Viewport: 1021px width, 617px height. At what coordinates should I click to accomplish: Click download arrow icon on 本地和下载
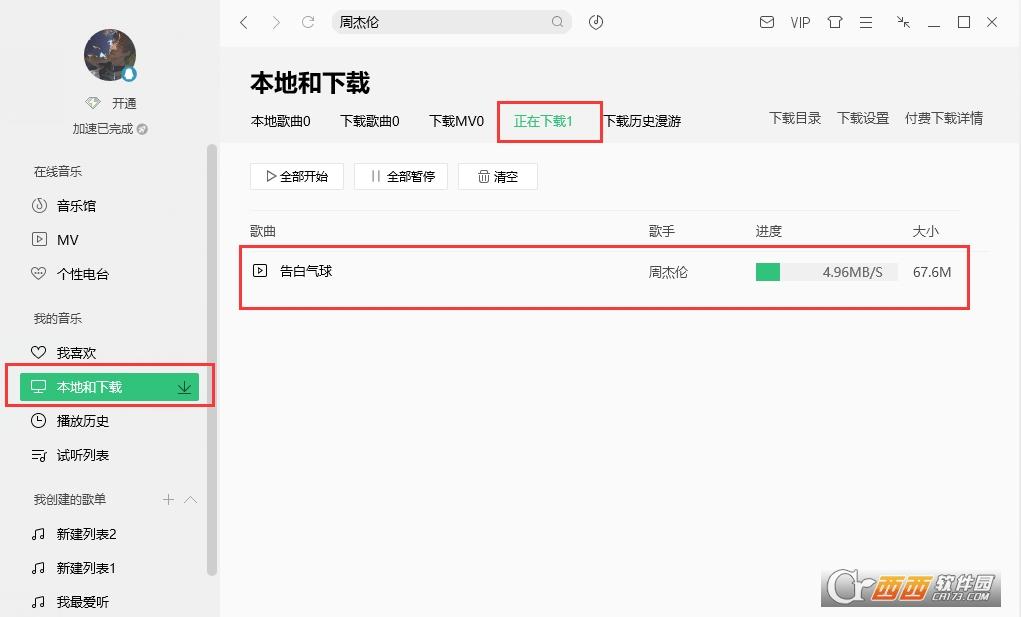tap(184, 387)
